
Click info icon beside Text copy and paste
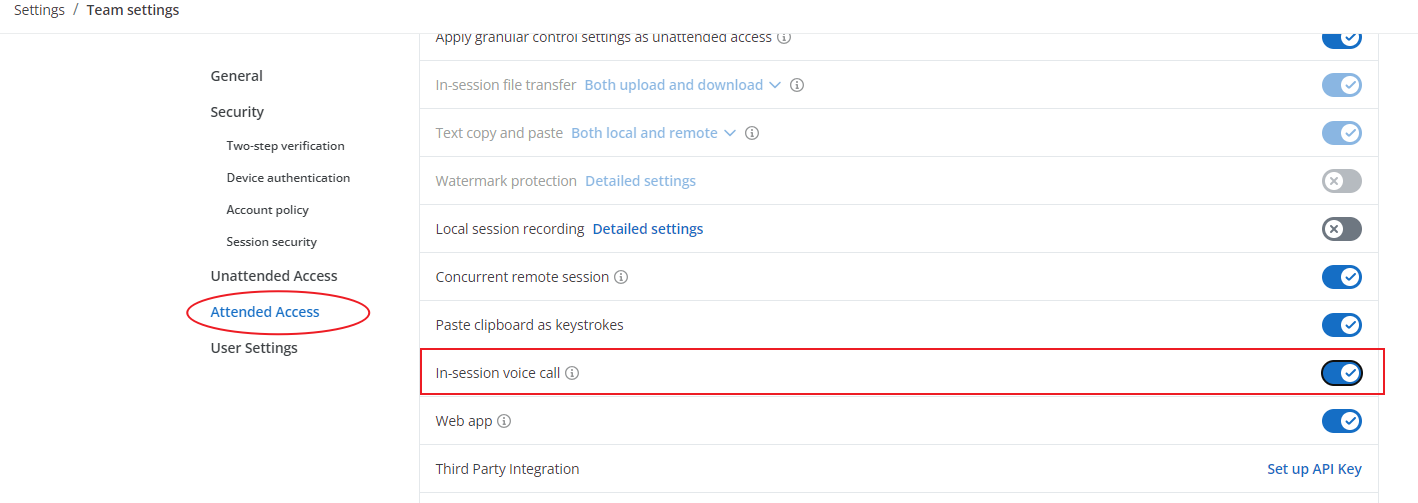tap(752, 133)
